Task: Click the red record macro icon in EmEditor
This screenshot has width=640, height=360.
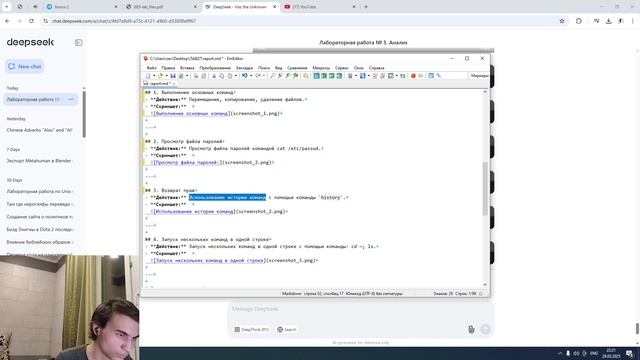Action: [x=413, y=76]
